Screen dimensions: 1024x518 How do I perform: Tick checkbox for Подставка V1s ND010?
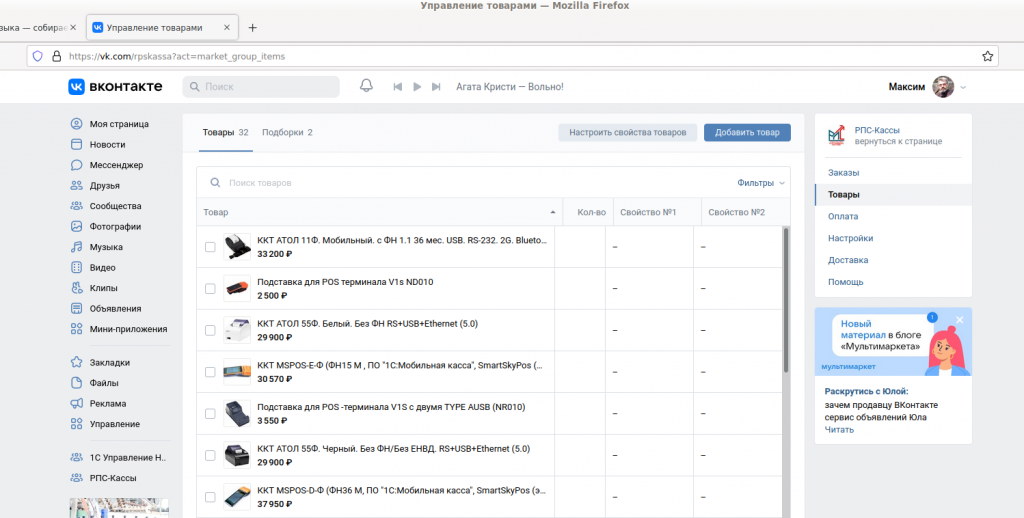pyautogui.click(x=210, y=289)
